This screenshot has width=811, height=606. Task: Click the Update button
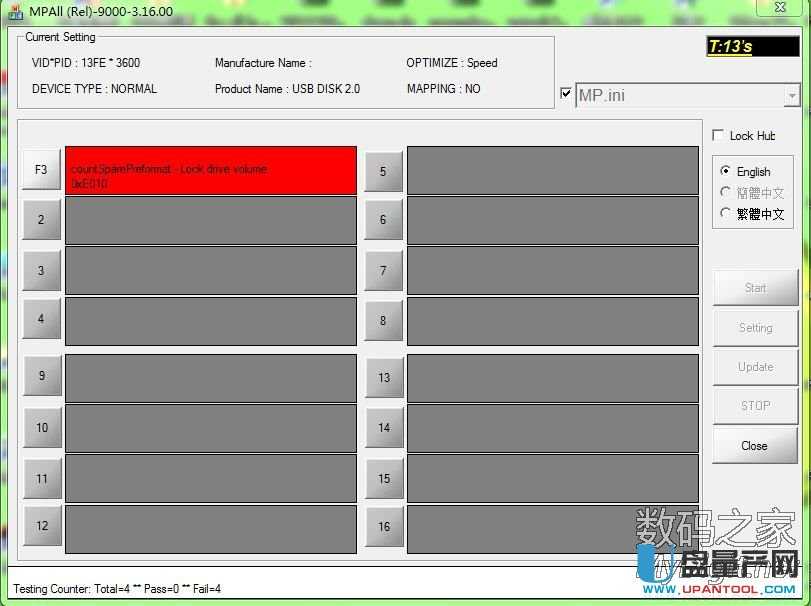pyautogui.click(x=755, y=367)
